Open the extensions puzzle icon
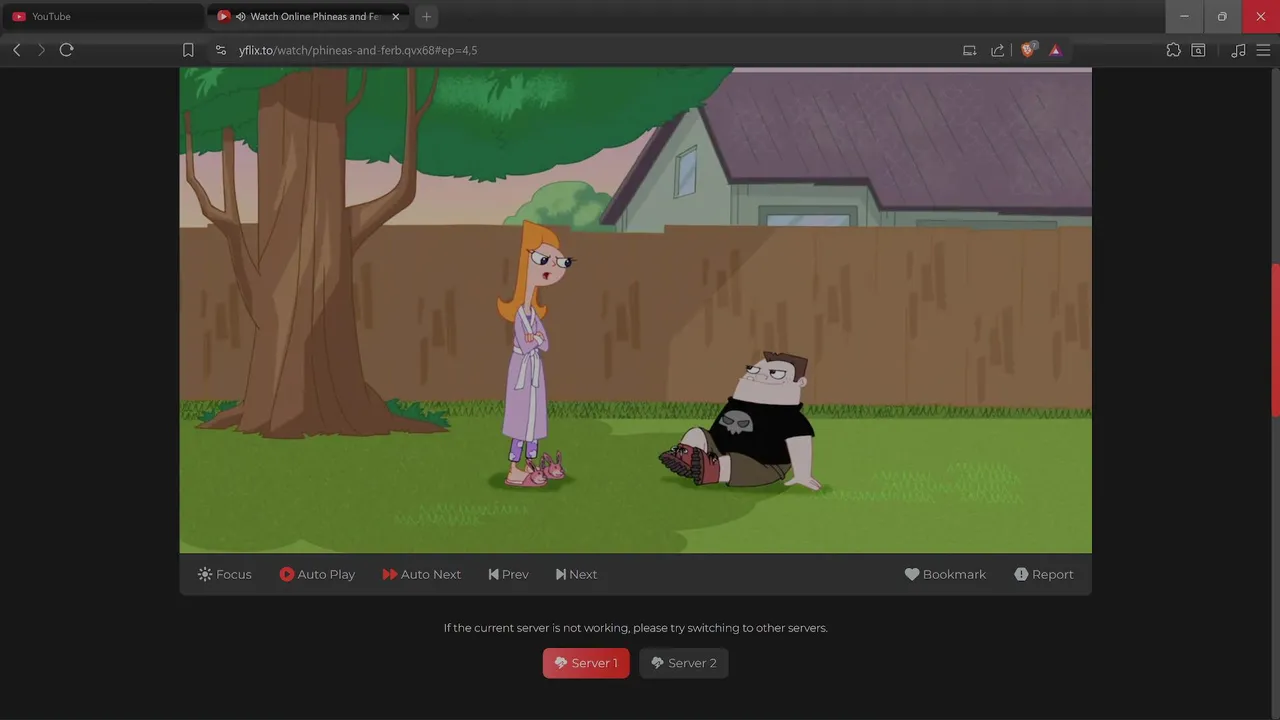 (1173, 50)
